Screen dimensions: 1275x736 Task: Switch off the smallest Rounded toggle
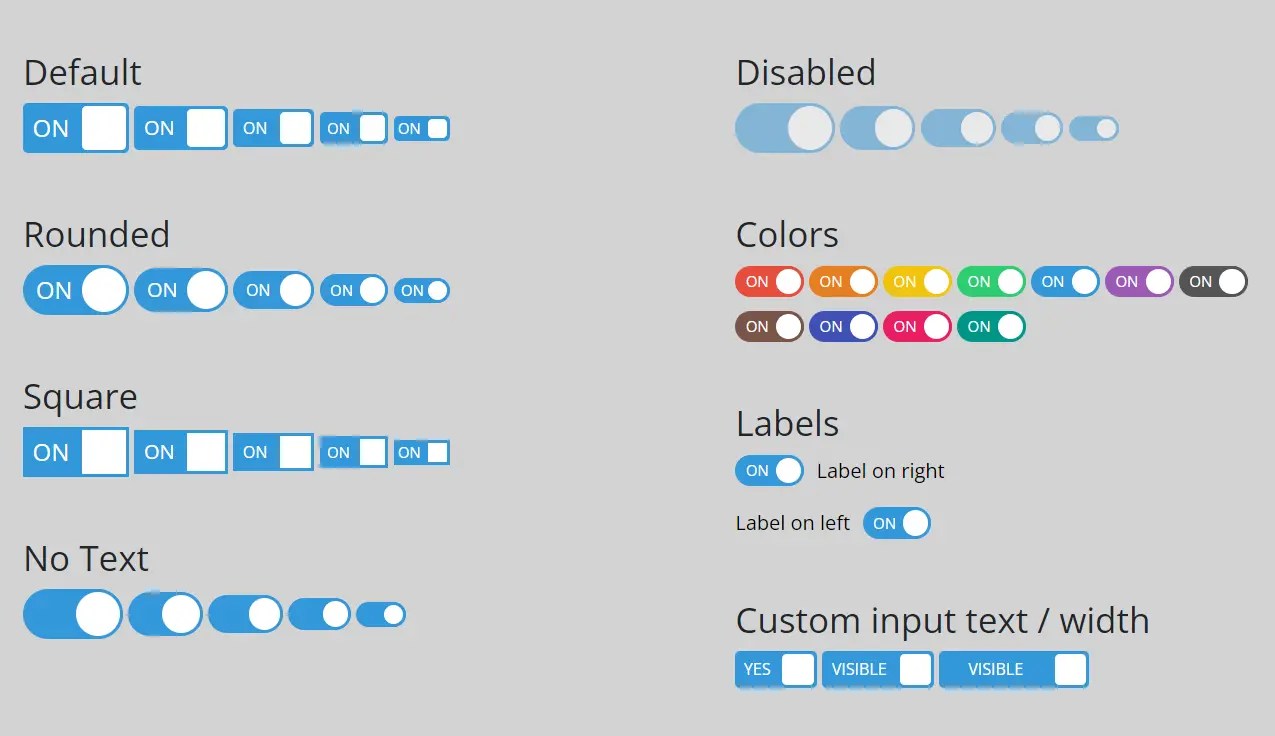(421, 290)
